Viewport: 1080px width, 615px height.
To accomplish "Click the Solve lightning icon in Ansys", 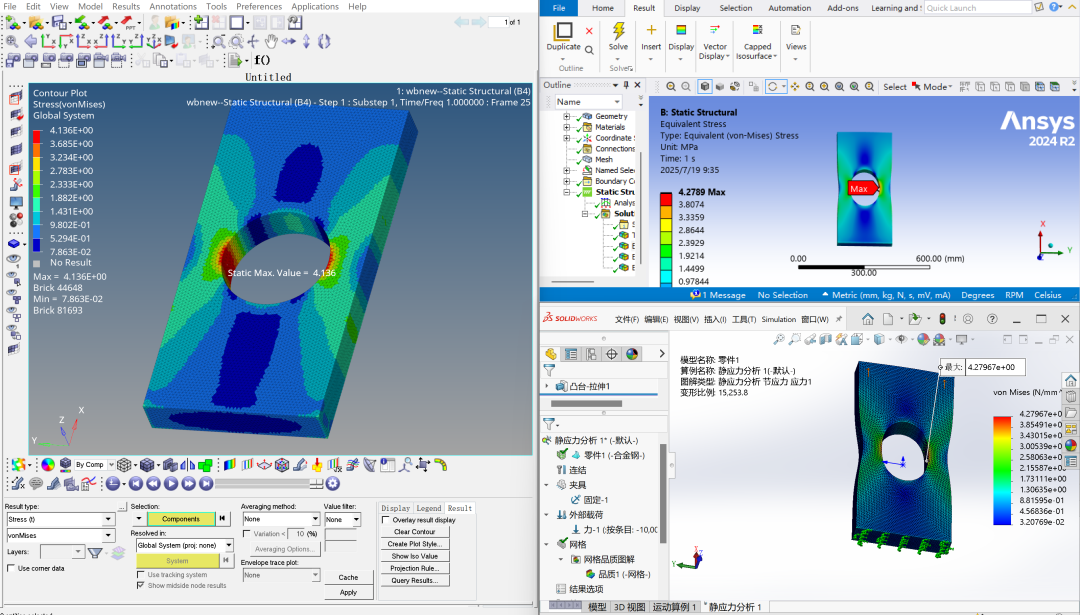I will (619, 30).
